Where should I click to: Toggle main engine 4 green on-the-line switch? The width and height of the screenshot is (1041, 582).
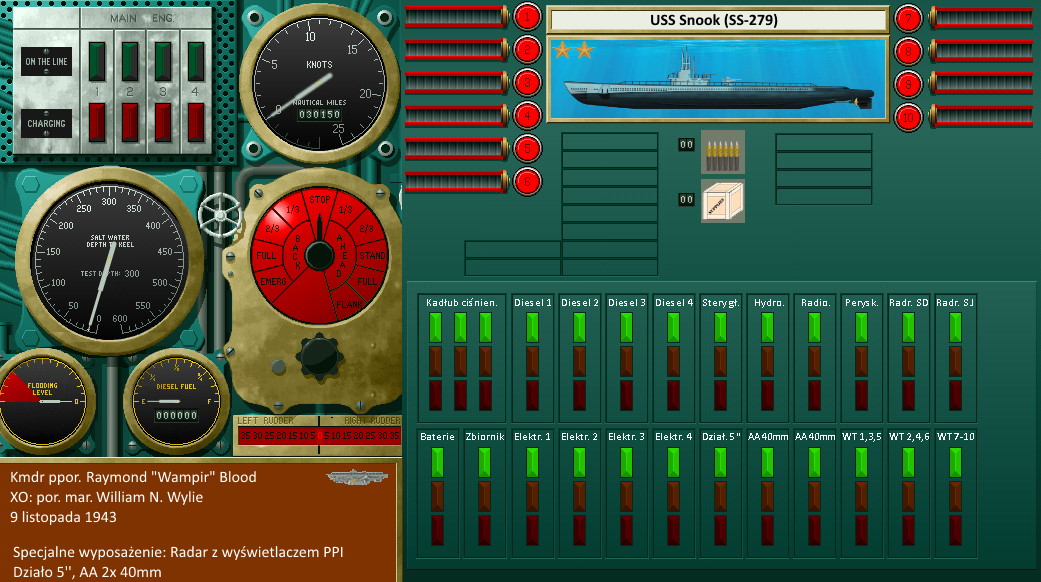point(196,60)
